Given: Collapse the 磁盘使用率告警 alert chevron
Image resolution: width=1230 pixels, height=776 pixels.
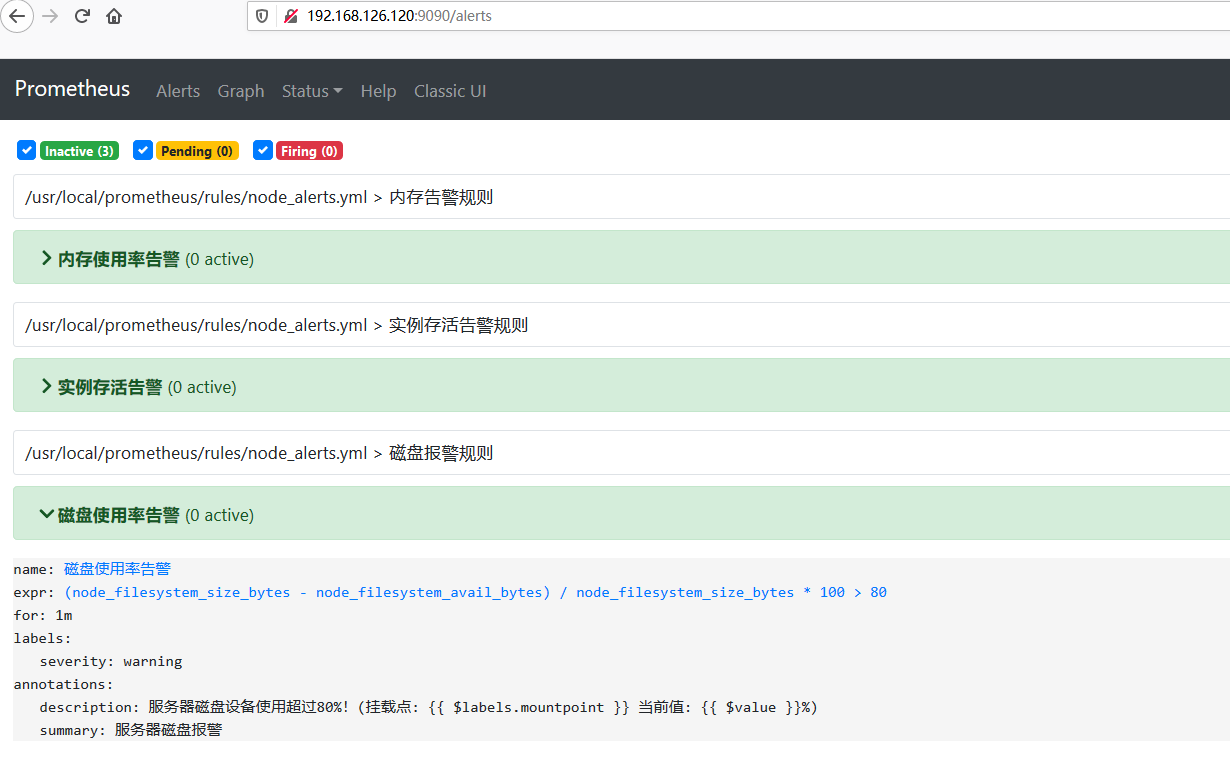Looking at the screenshot, I should click(x=46, y=514).
